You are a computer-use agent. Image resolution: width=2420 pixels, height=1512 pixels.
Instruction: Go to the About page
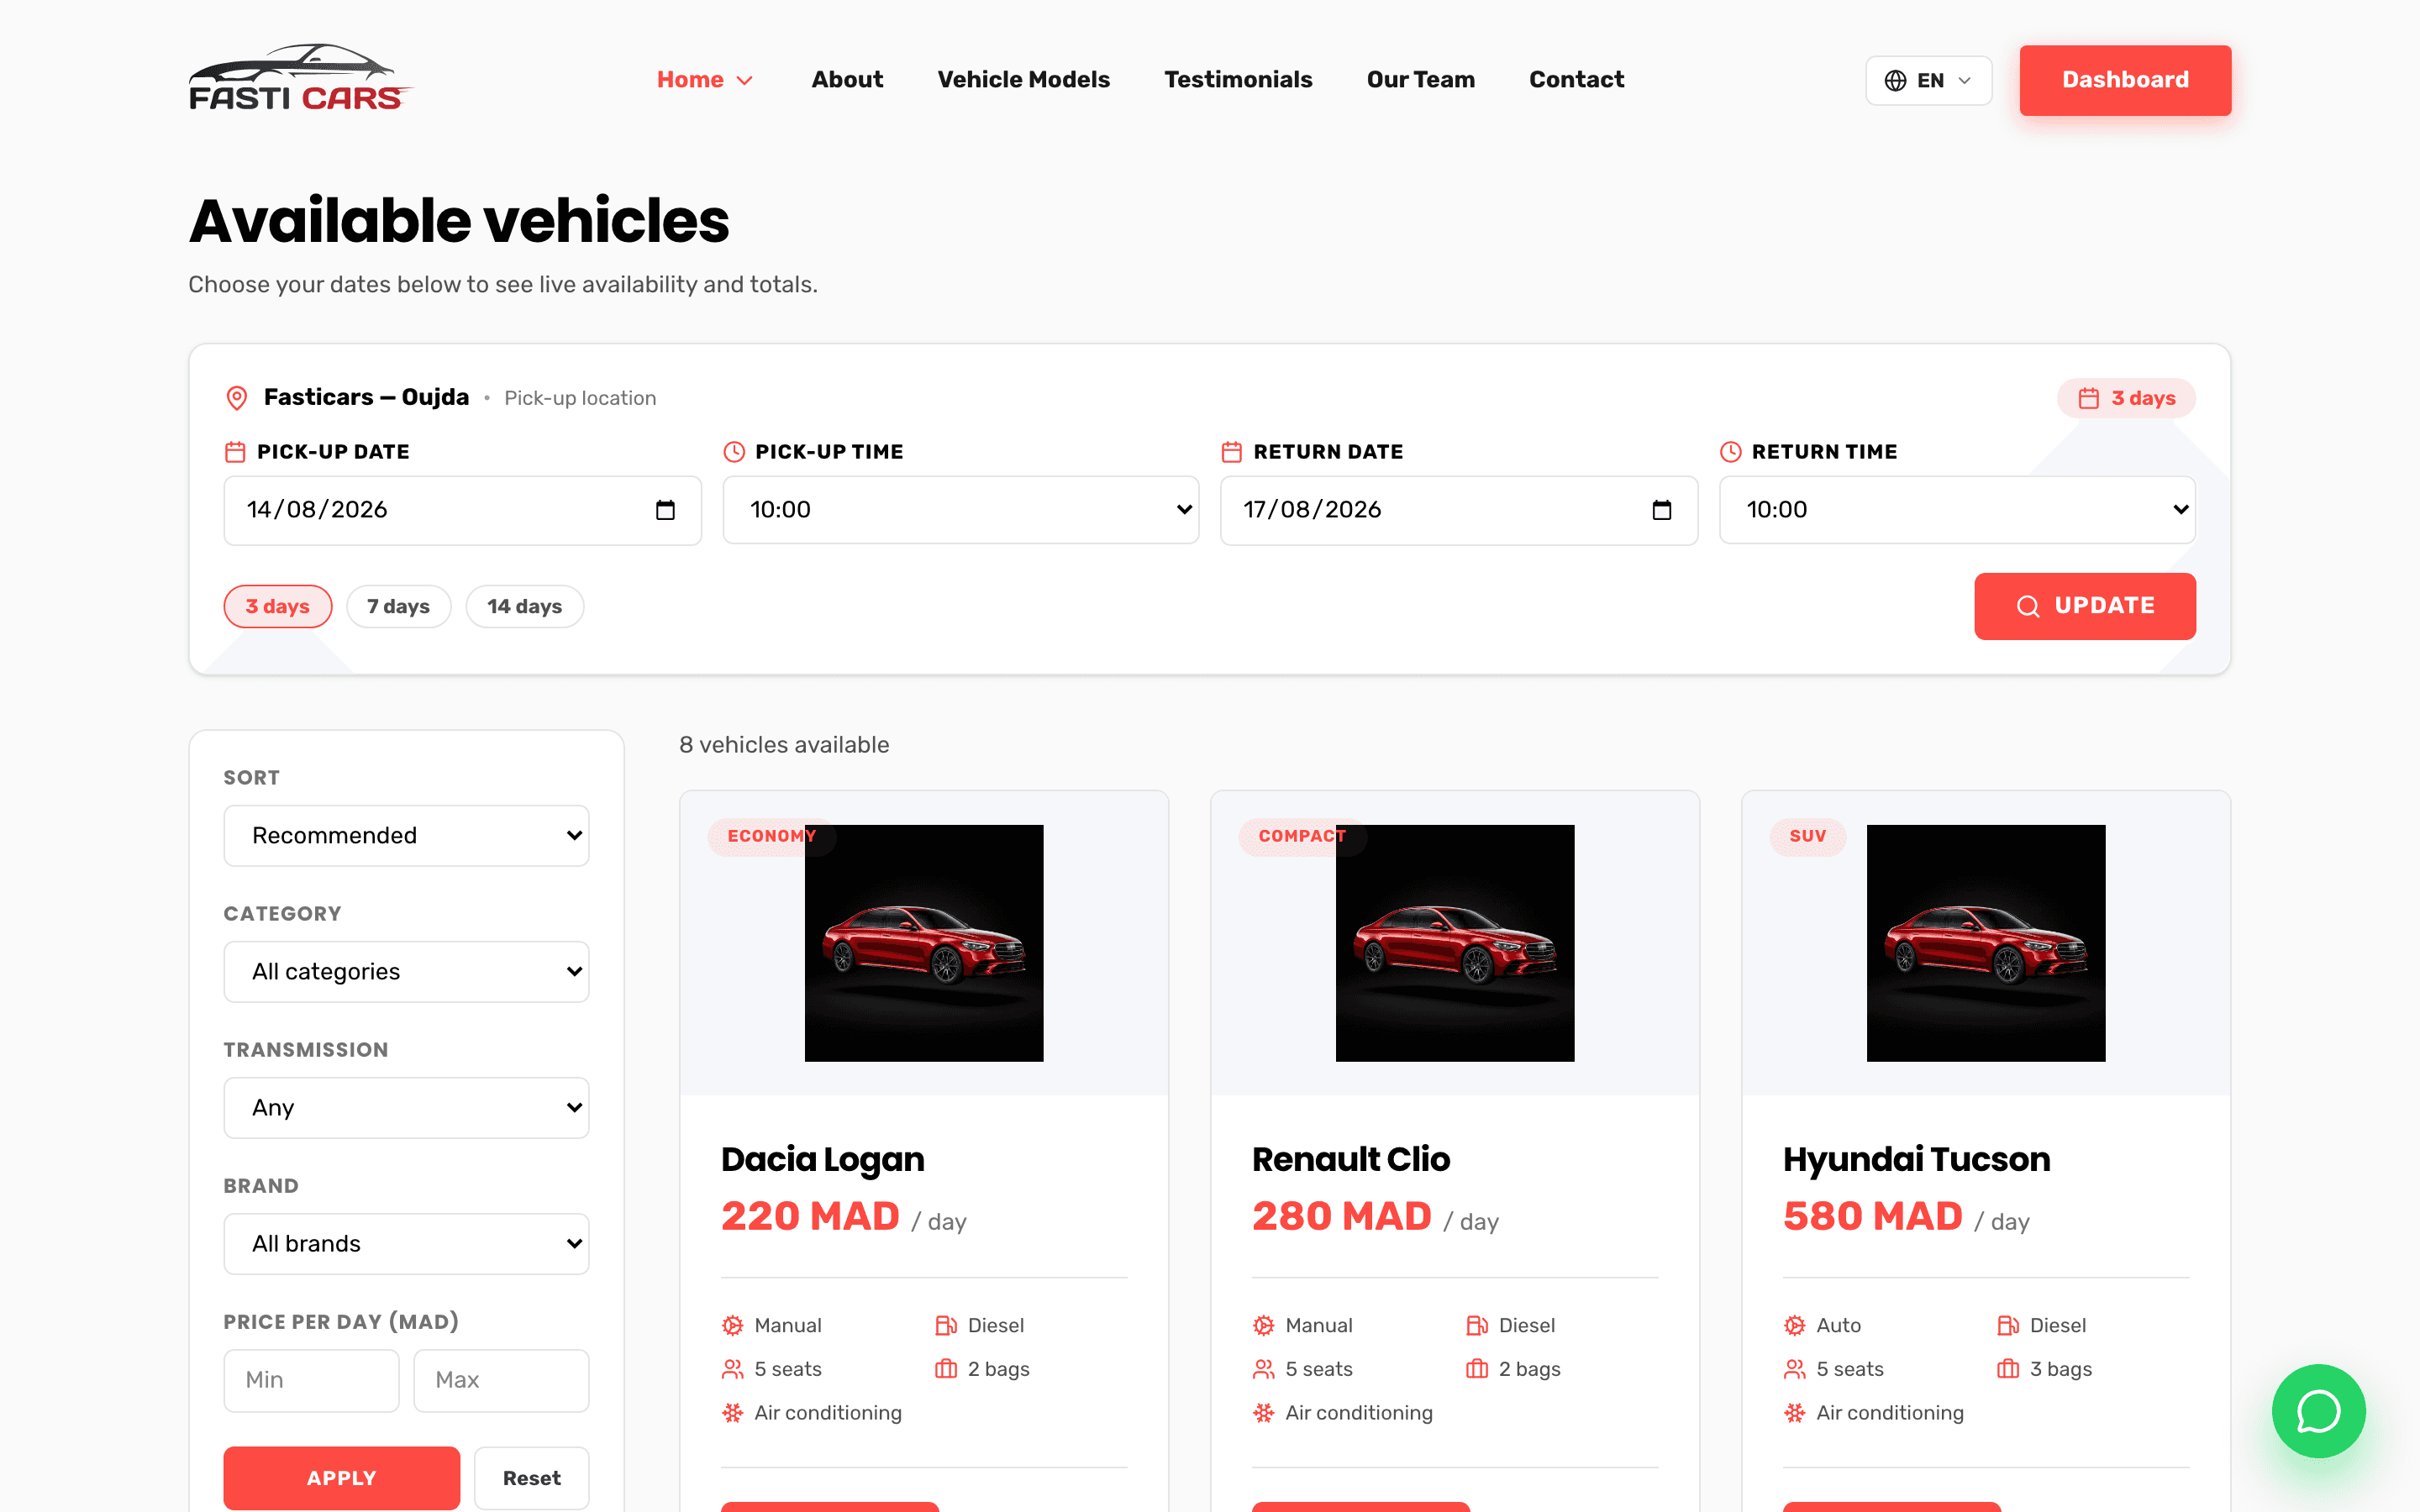(x=847, y=80)
